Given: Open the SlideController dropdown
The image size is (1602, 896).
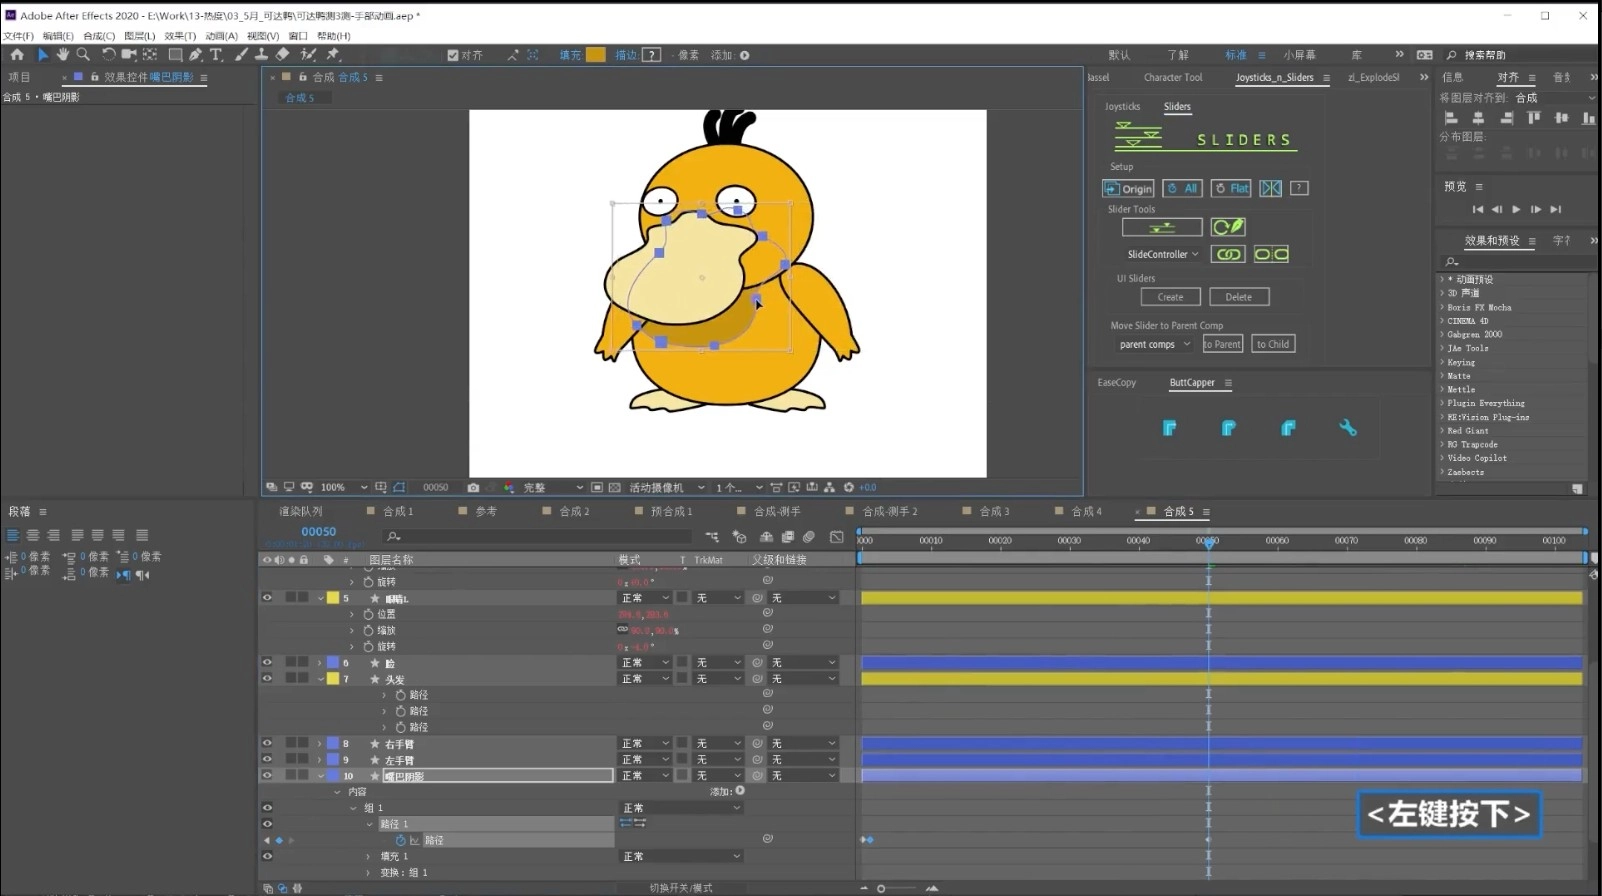Looking at the screenshot, I should 1162,255.
